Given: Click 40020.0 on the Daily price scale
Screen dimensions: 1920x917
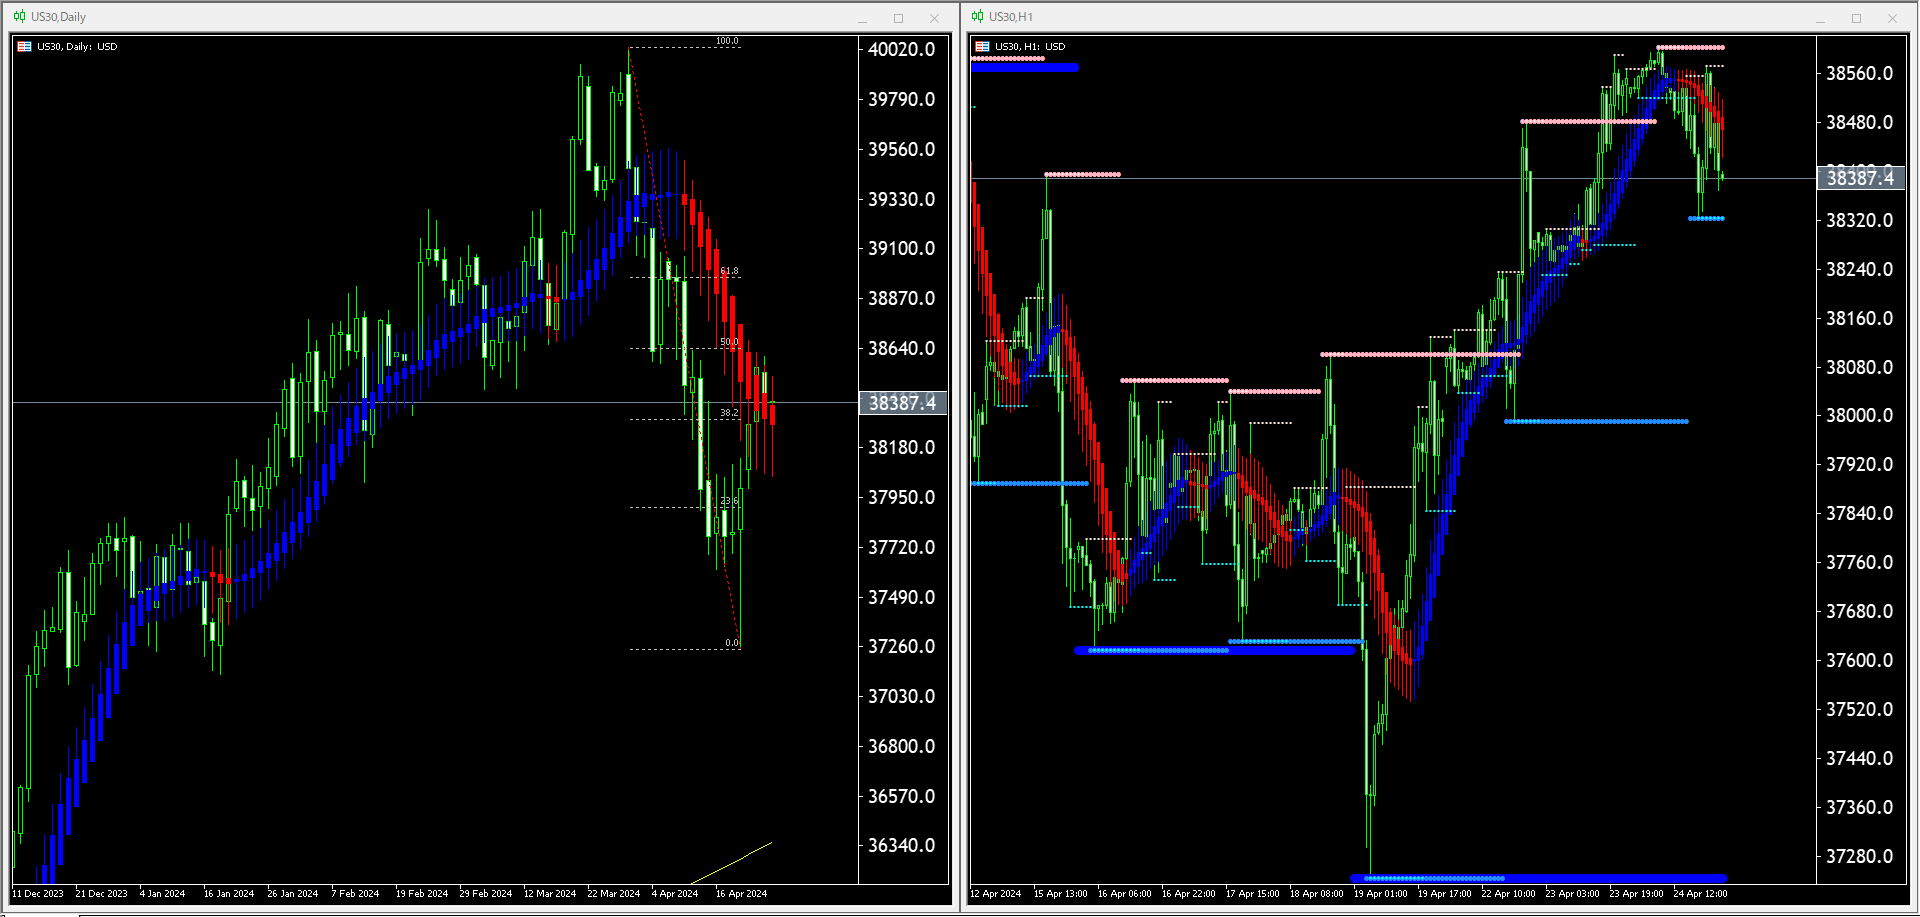Looking at the screenshot, I should tap(902, 49).
